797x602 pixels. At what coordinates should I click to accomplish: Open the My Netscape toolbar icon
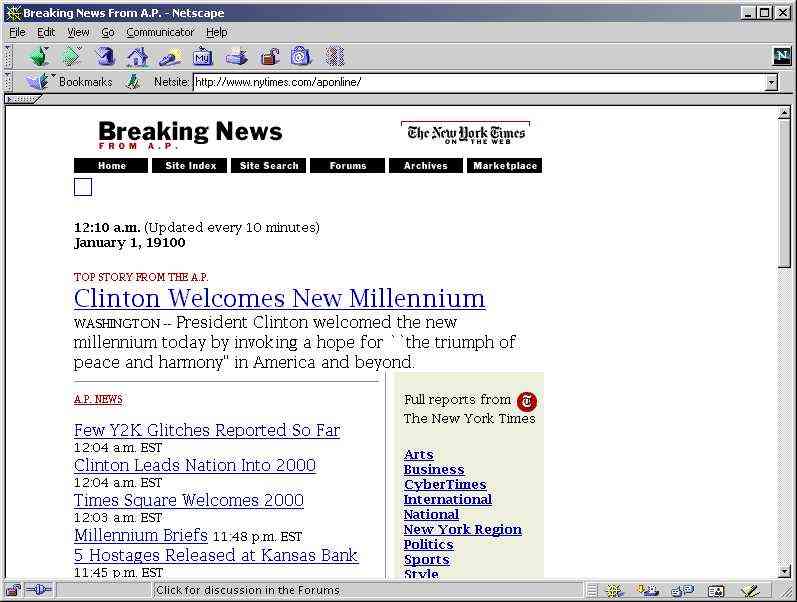coord(203,56)
